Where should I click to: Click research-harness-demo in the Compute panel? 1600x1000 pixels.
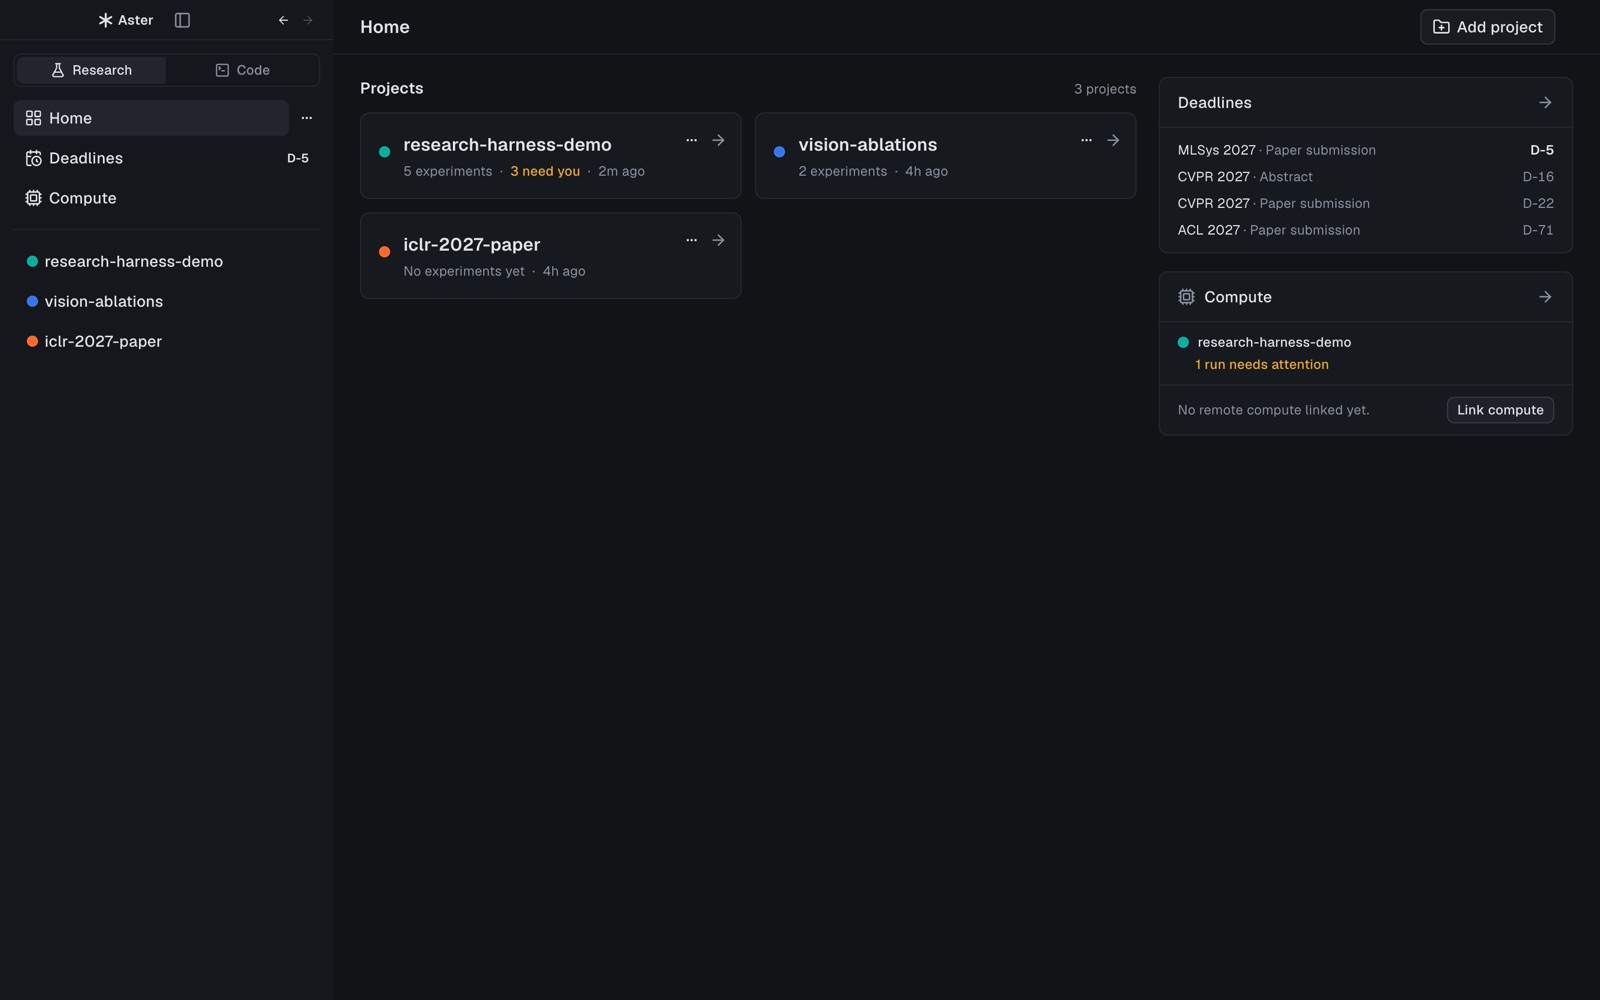pyautogui.click(x=1274, y=342)
